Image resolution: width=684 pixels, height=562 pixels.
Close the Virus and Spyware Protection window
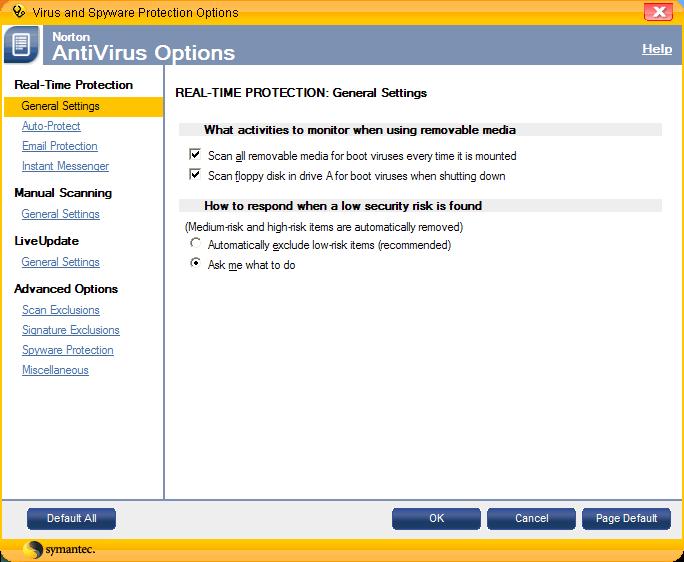click(659, 12)
